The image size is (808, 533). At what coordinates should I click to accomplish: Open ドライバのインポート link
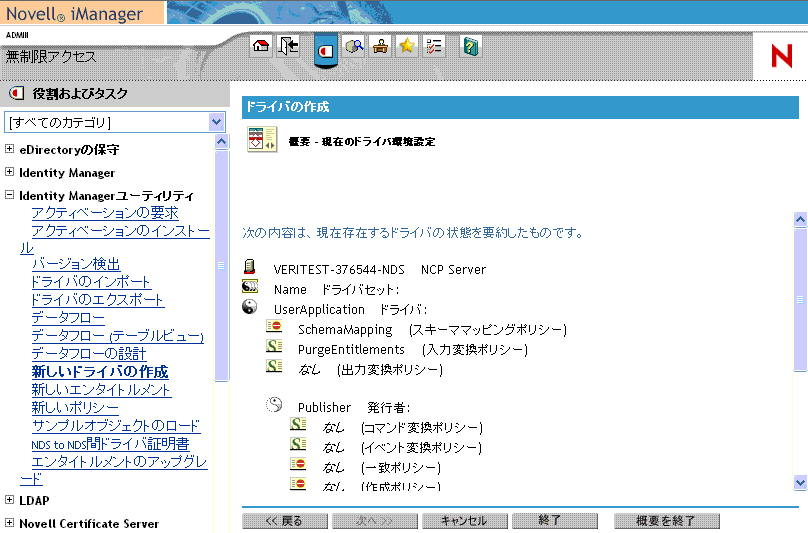[x=91, y=282]
